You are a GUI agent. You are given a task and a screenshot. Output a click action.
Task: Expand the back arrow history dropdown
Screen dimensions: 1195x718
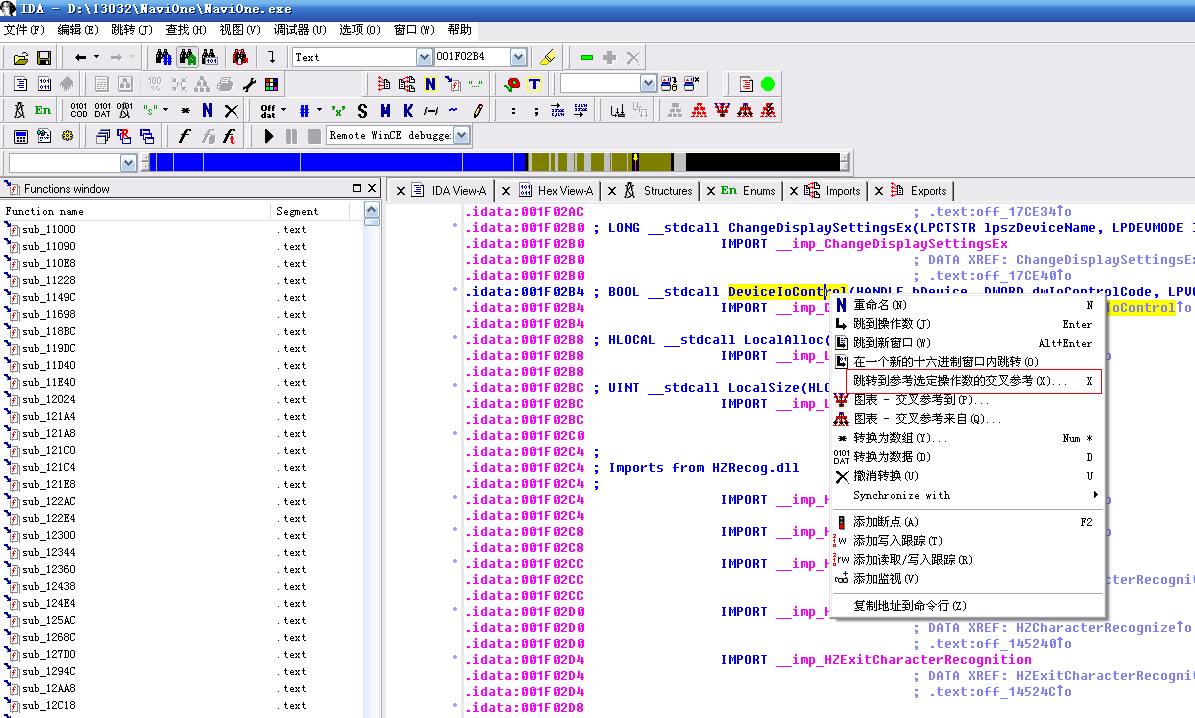[x=96, y=57]
